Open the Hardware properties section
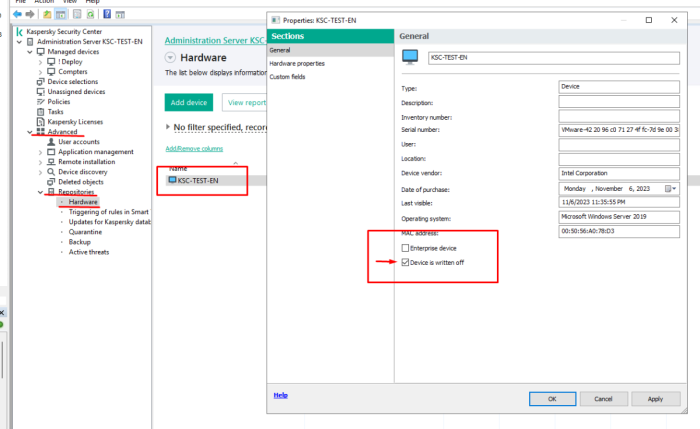The height and width of the screenshot is (429, 700). [x=330, y=63]
